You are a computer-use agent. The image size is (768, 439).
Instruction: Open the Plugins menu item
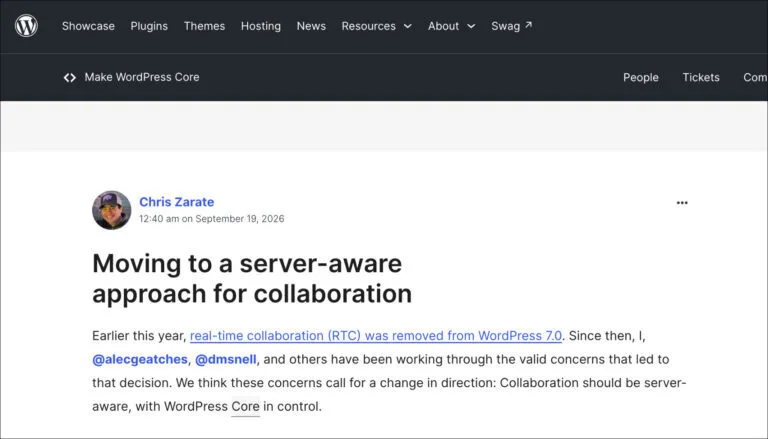(149, 26)
